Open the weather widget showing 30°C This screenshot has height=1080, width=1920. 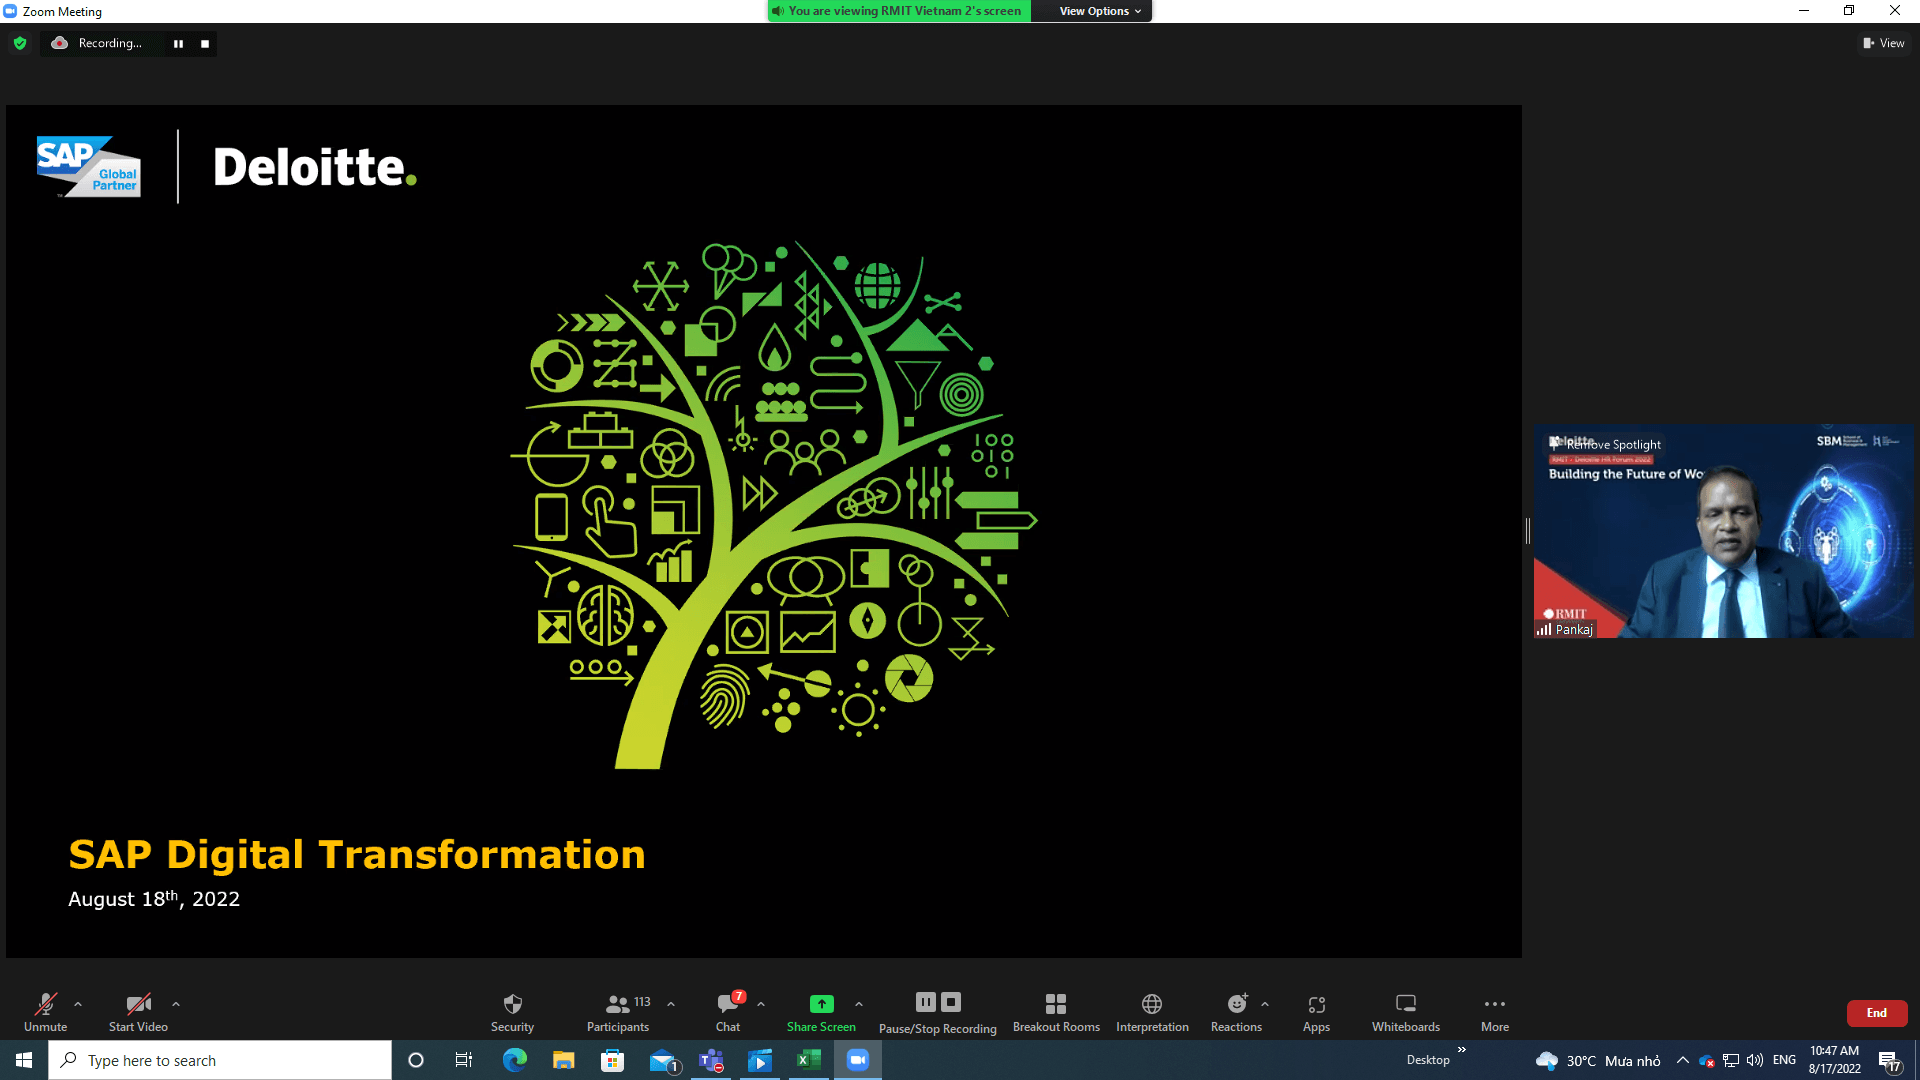tap(1598, 1060)
